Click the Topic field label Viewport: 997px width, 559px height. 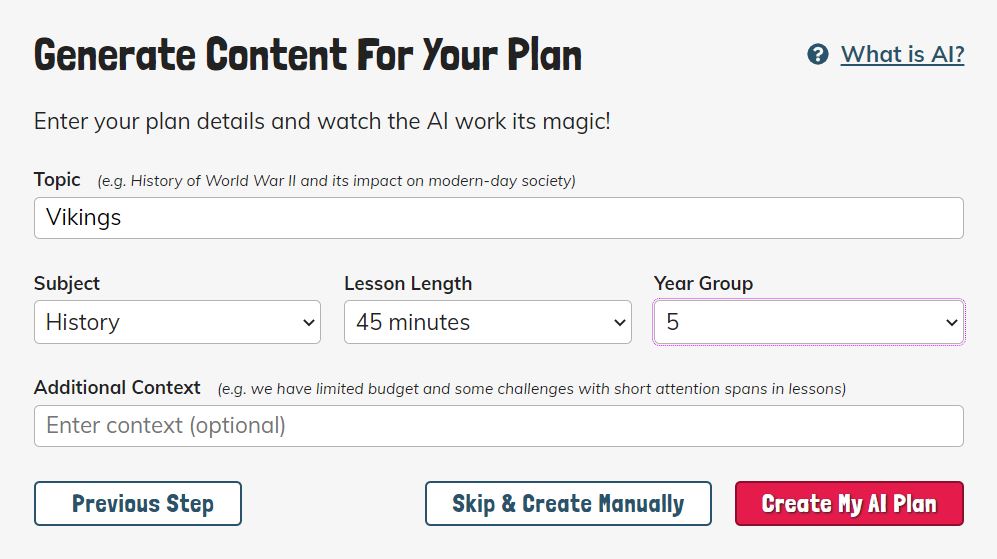click(x=57, y=180)
